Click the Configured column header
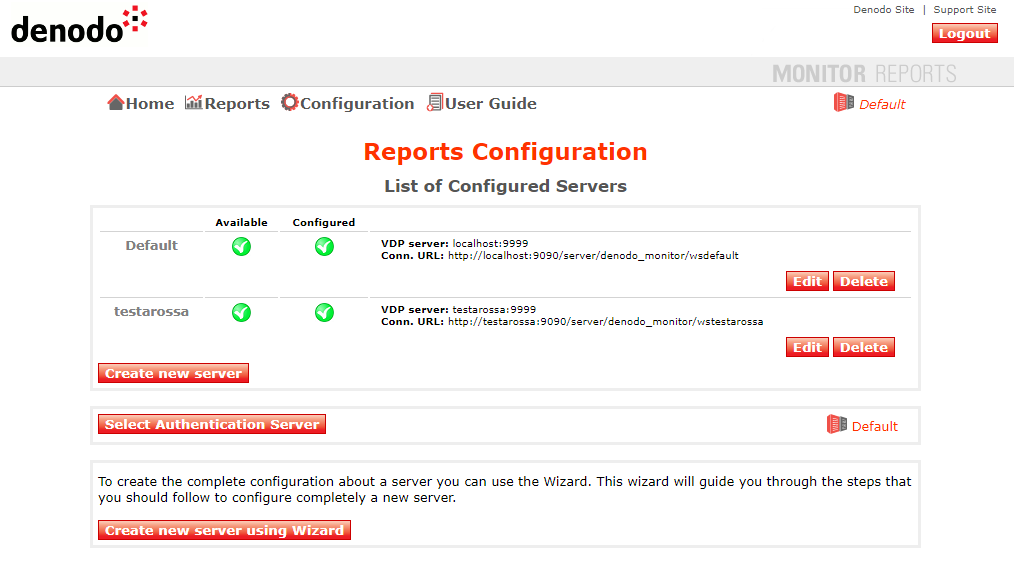This screenshot has height=565, width=1014. [x=323, y=222]
